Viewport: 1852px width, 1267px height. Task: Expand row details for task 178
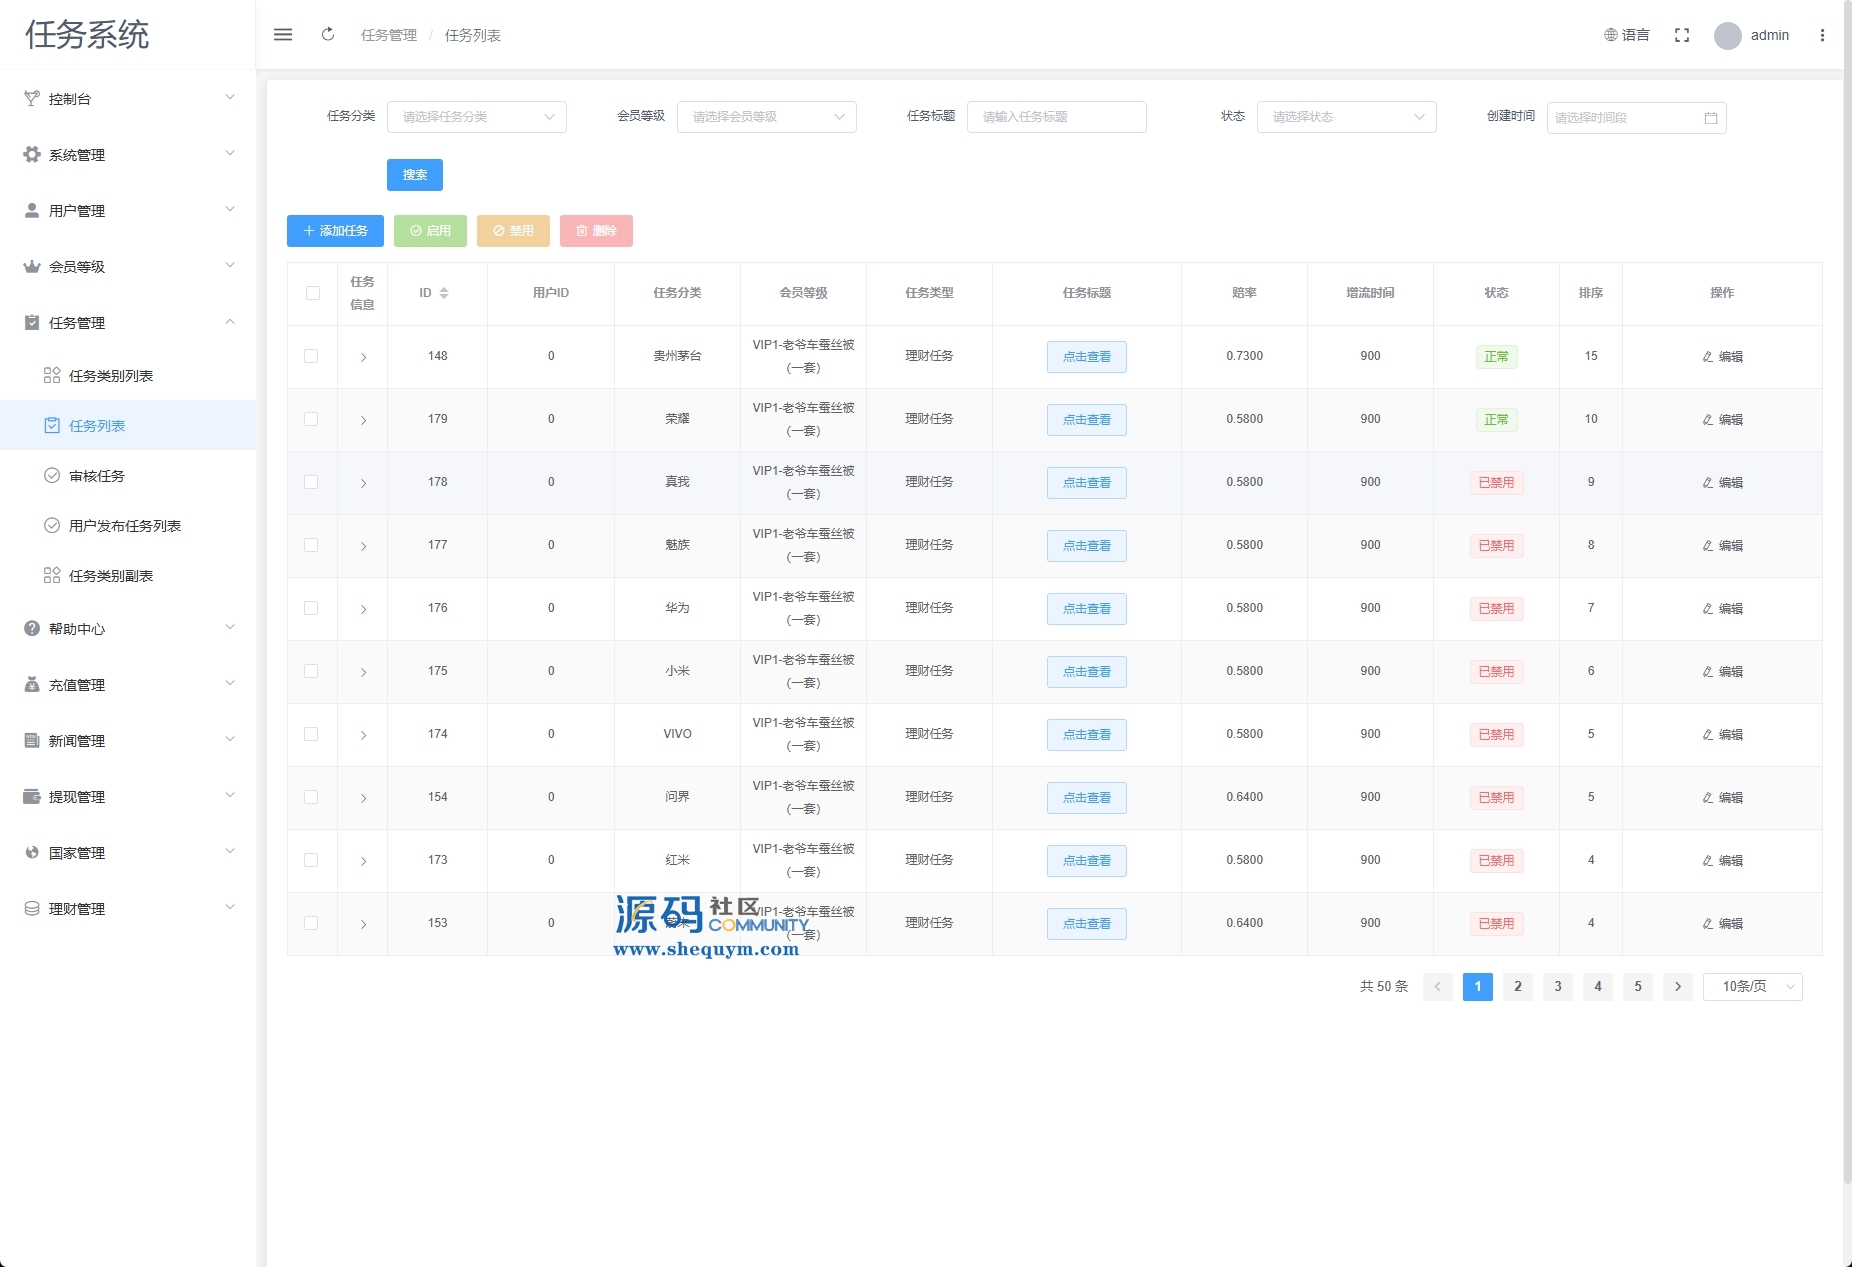(363, 483)
